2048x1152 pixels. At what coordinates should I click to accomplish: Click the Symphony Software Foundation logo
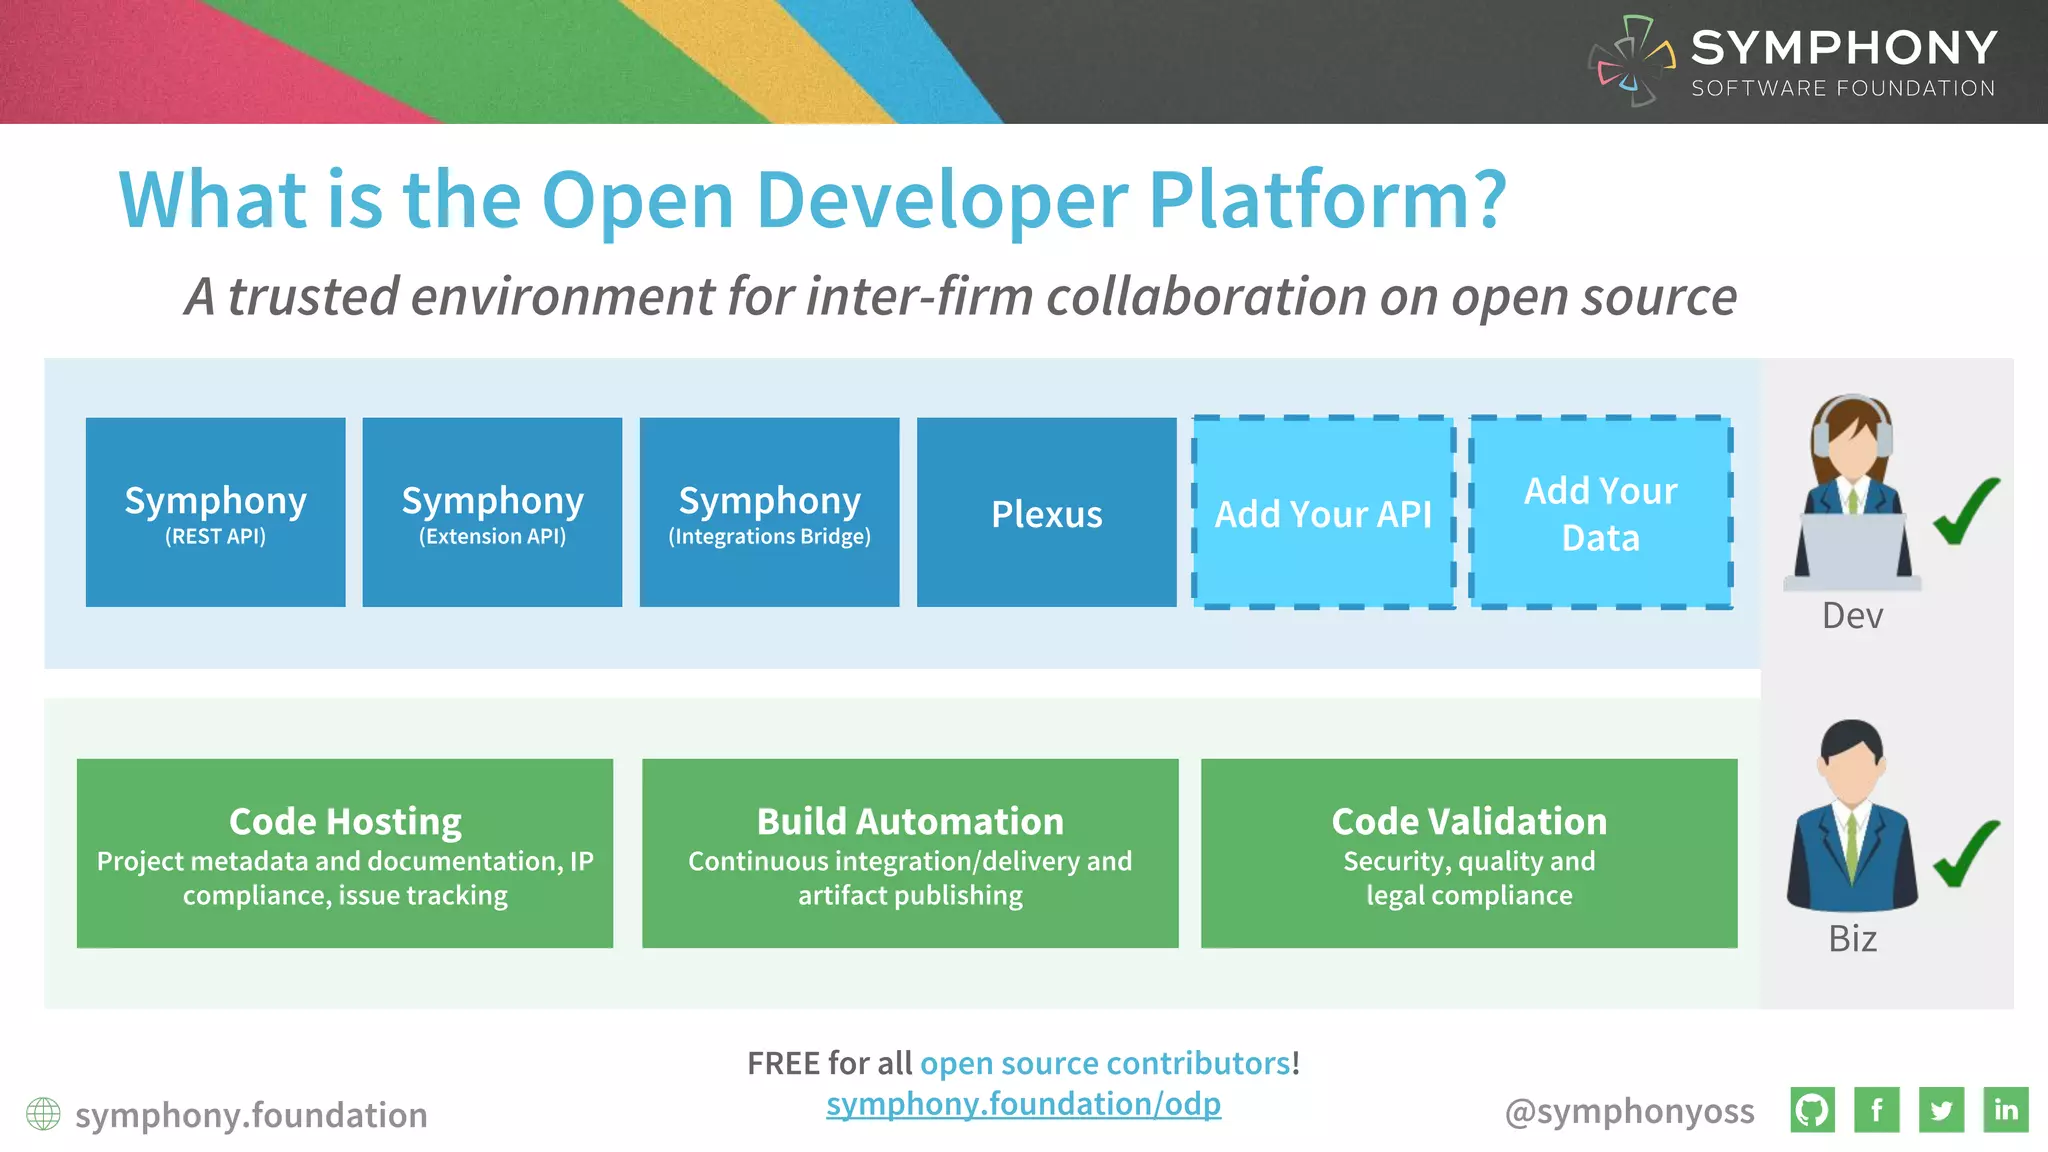pyautogui.click(x=1794, y=61)
